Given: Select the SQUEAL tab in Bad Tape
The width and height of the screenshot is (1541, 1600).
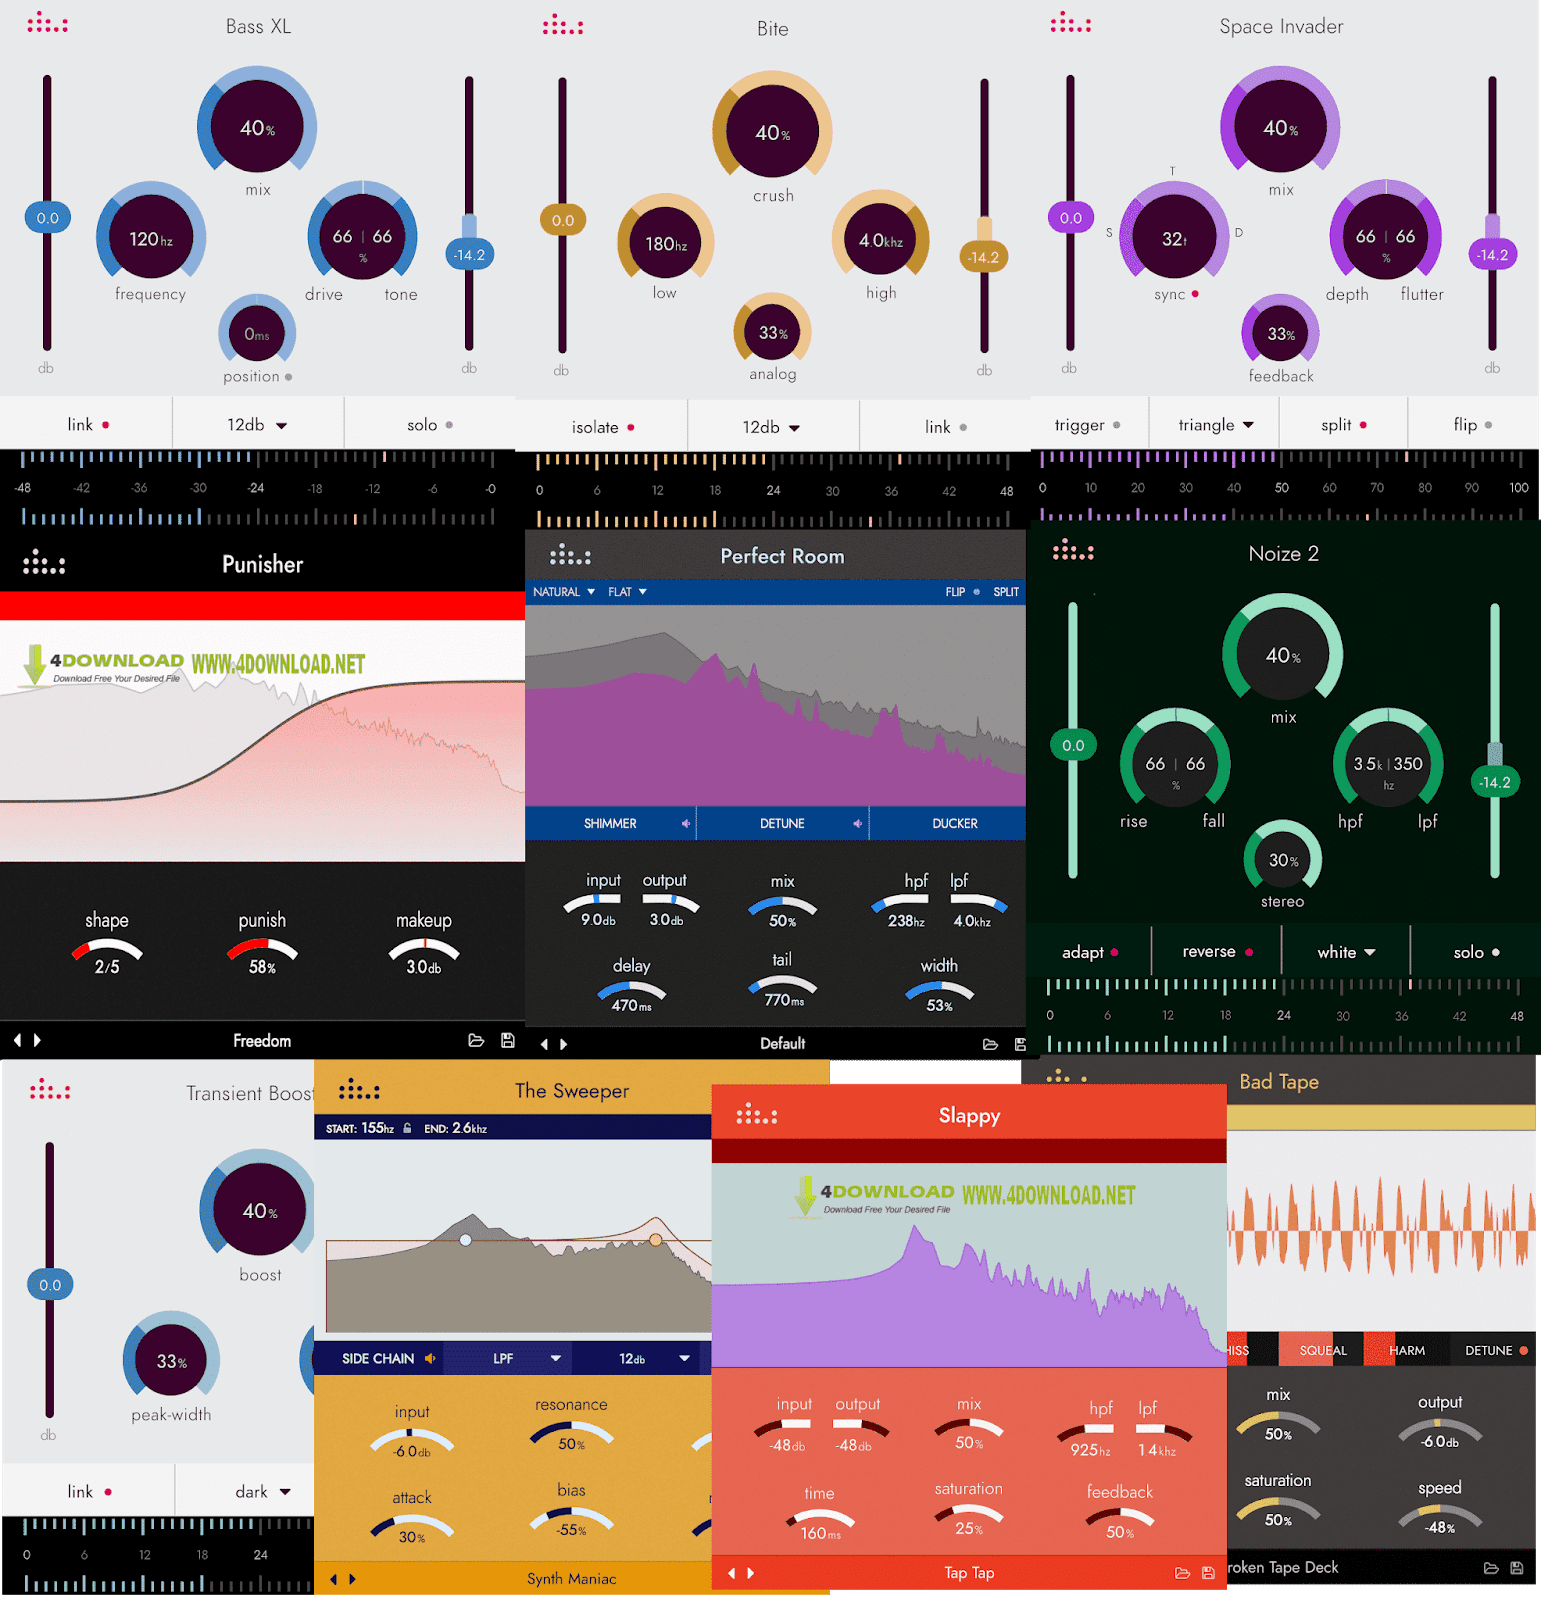Looking at the screenshot, I should (x=1322, y=1350).
